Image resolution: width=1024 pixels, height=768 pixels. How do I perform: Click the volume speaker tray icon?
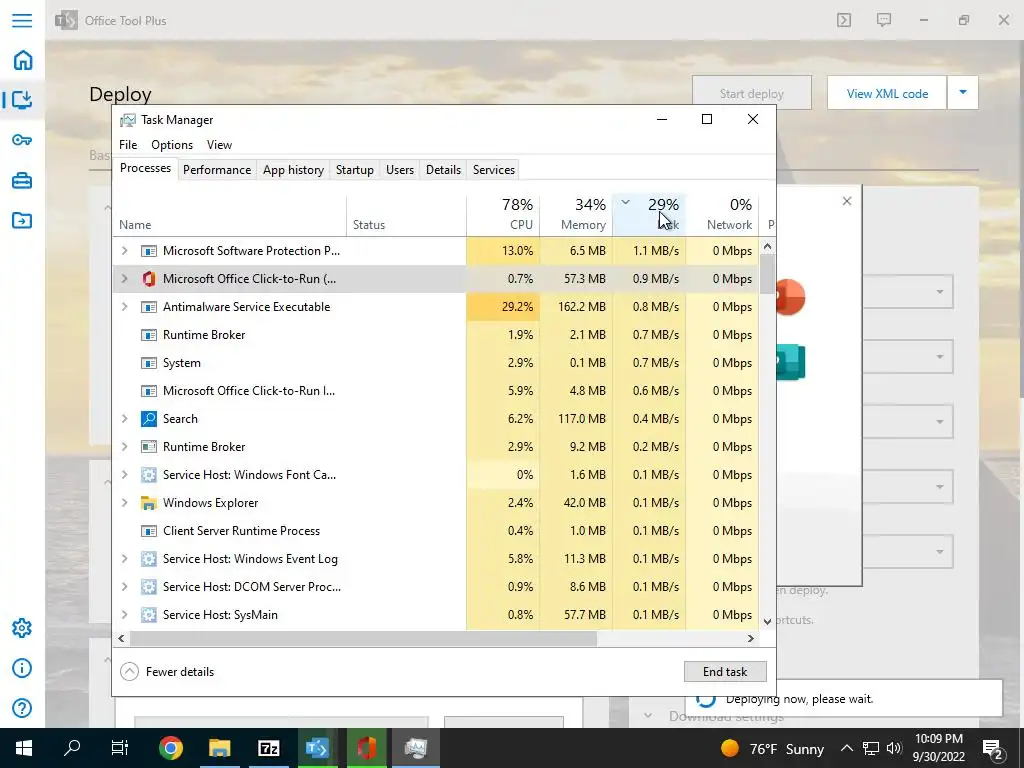coord(894,748)
